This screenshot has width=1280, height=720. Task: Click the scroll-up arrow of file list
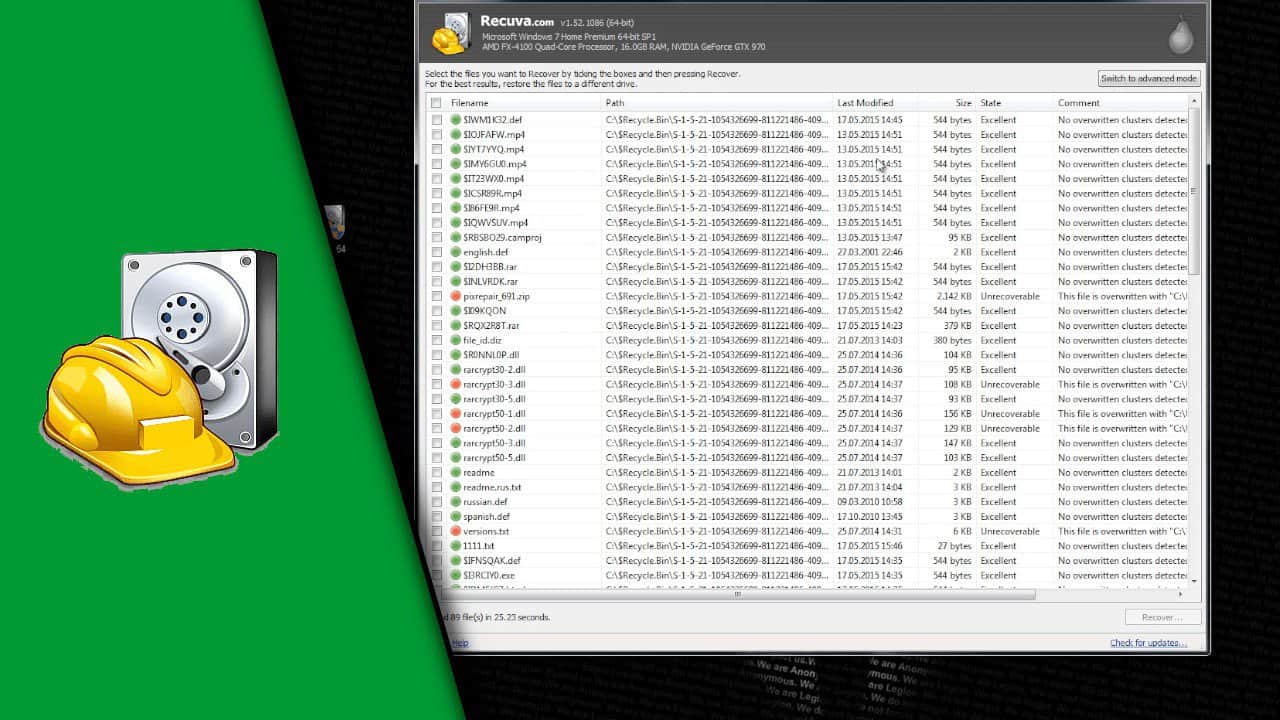(x=1194, y=102)
